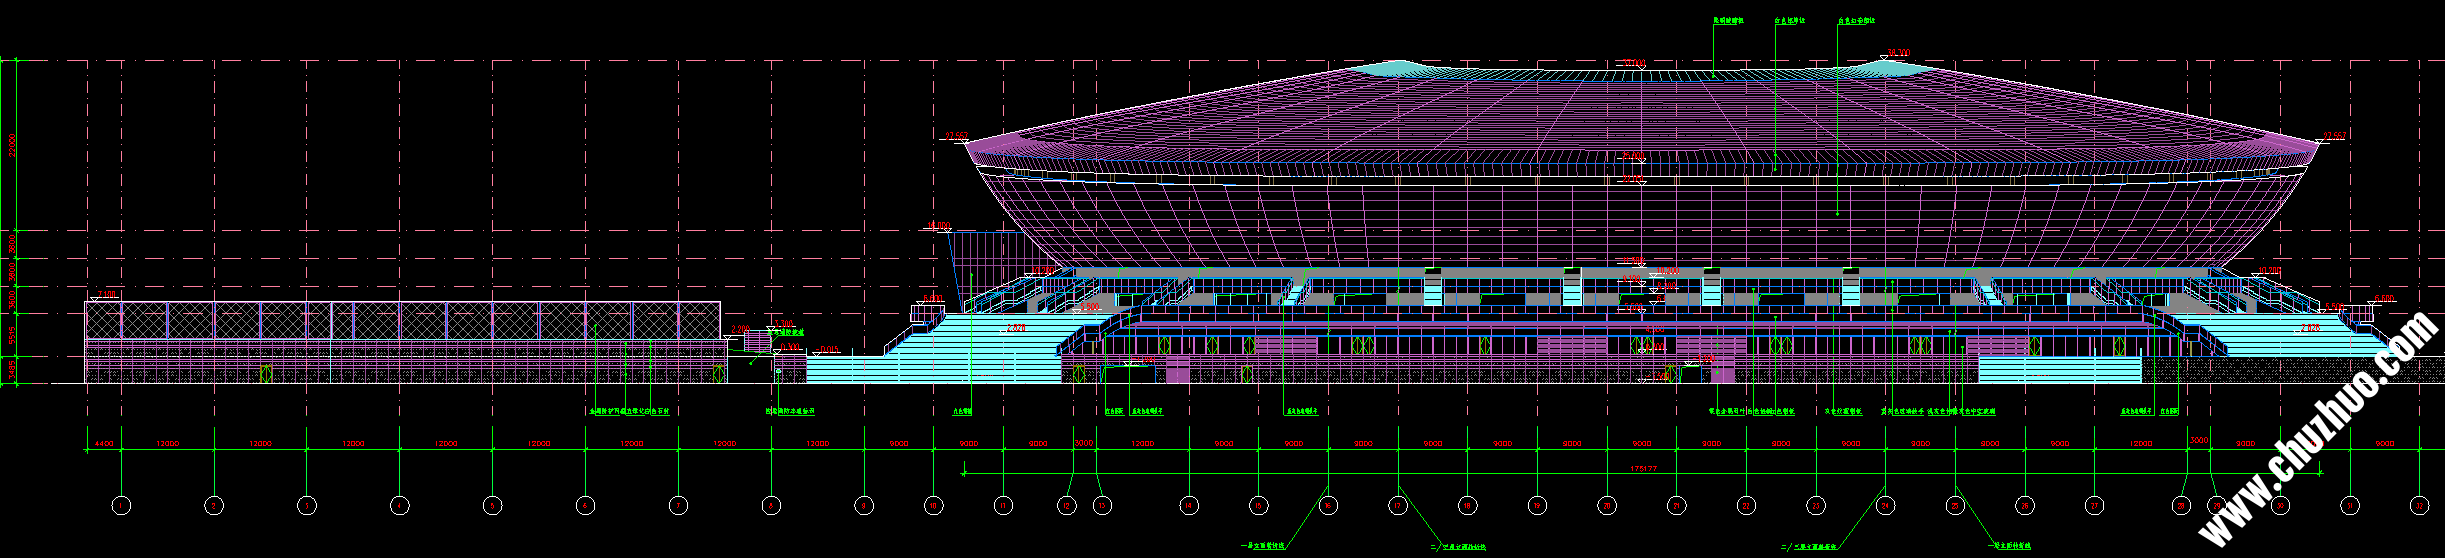Select 12000 dimension between axes 13 and 14

1142,443
